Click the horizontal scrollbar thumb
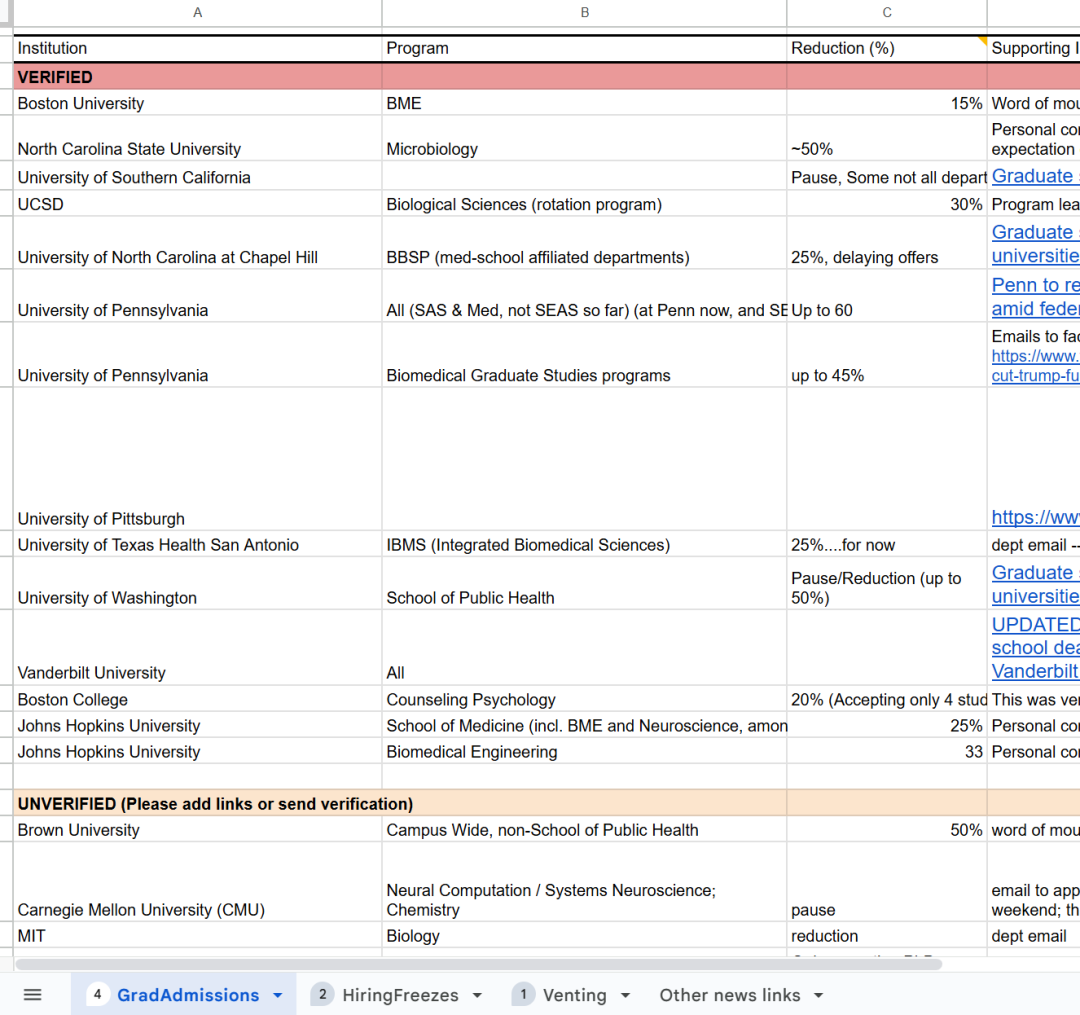 point(478,963)
